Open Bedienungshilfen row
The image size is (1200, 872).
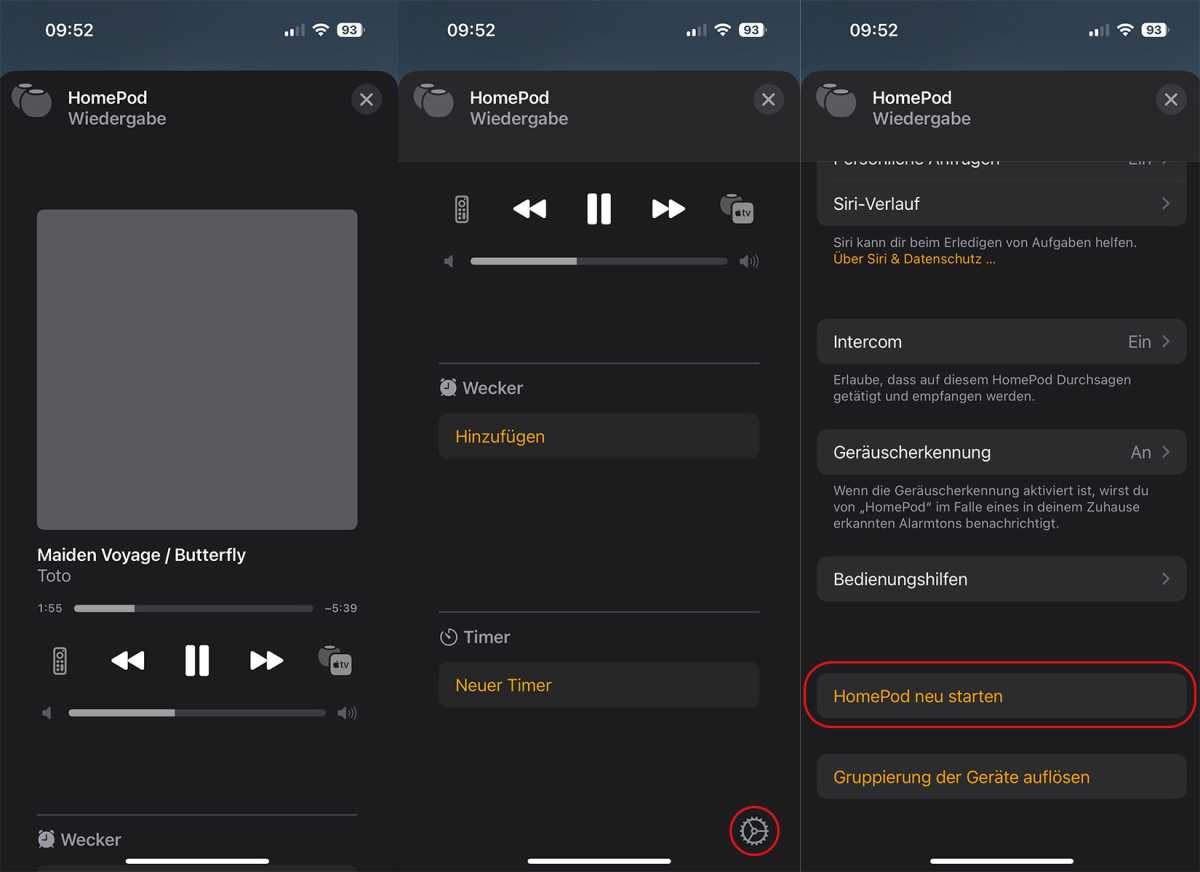tap(1002, 579)
